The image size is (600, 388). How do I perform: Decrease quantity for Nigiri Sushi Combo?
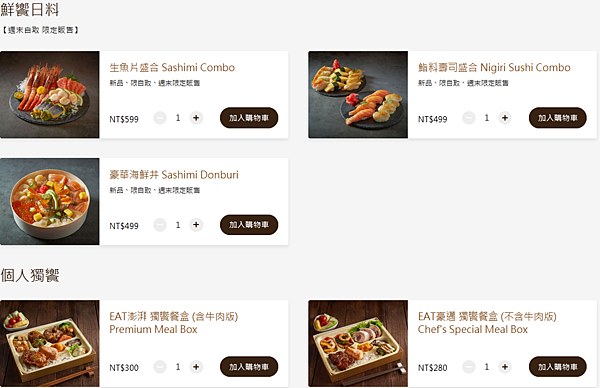click(x=469, y=118)
